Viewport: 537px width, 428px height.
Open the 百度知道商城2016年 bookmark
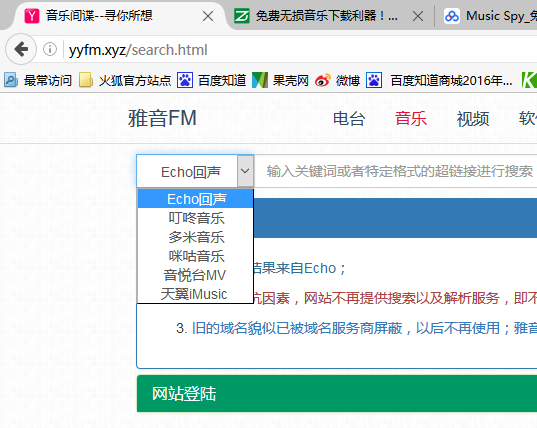point(439,80)
